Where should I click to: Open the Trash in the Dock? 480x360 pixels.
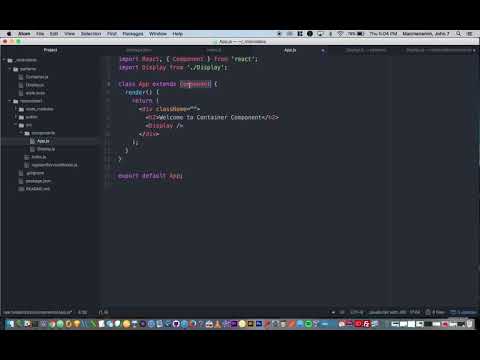[470, 324]
